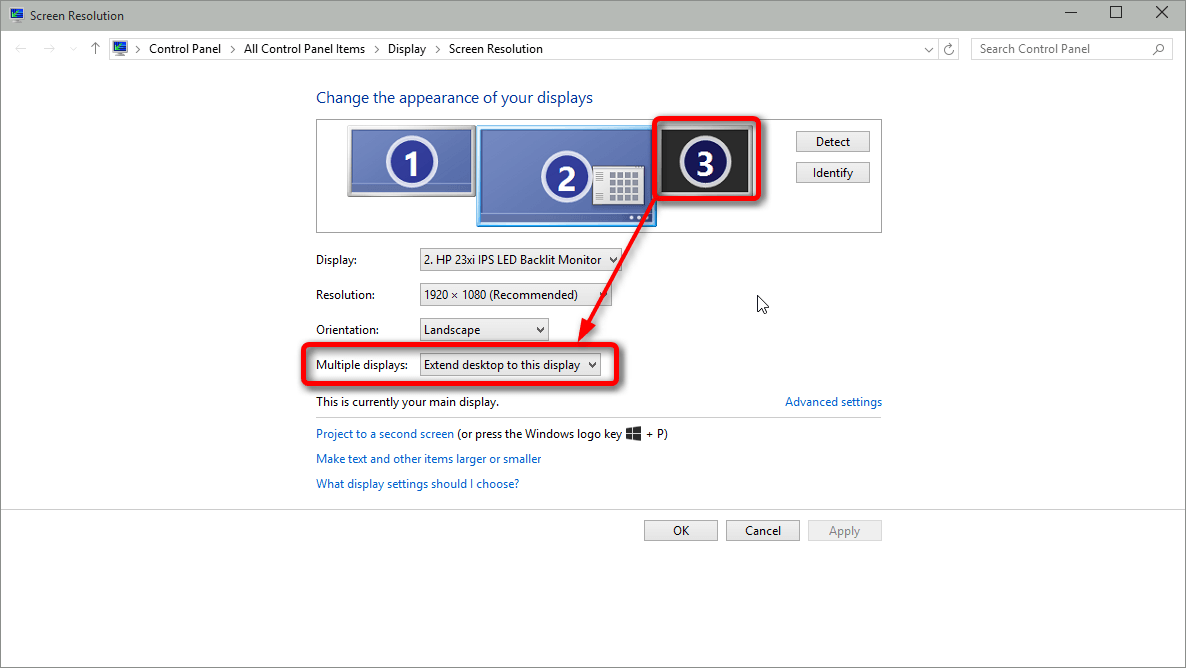The height and width of the screenshot is (668, 1186).
Task: Select display 2 monitor icon
Action: 566,176
